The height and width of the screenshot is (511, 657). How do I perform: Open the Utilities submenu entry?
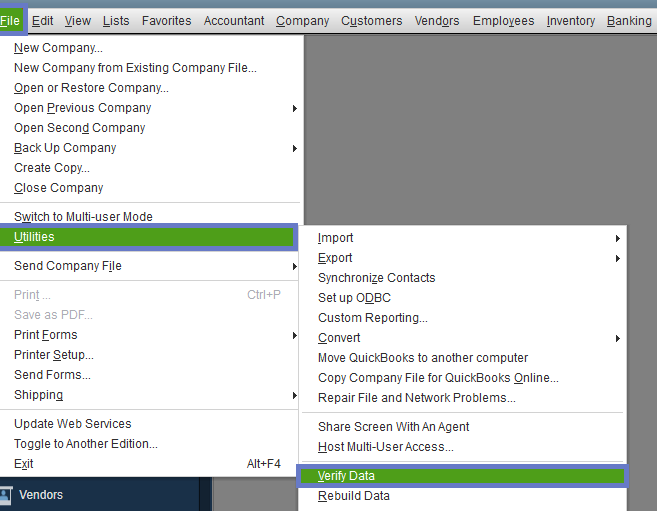pyautogui.click(x=147, y=237)
